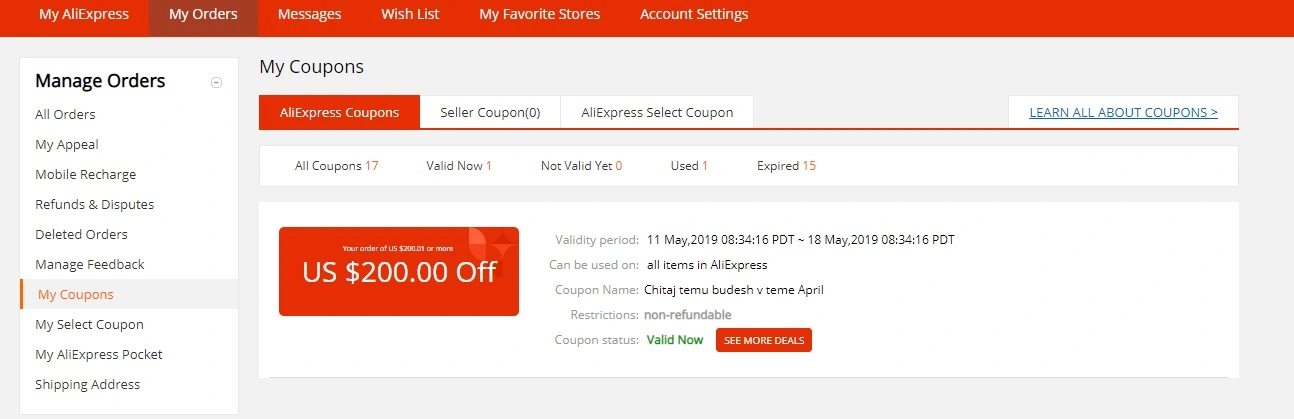
Task: Select the AliExpress Select Coupon tab
Action: [657, 113]
